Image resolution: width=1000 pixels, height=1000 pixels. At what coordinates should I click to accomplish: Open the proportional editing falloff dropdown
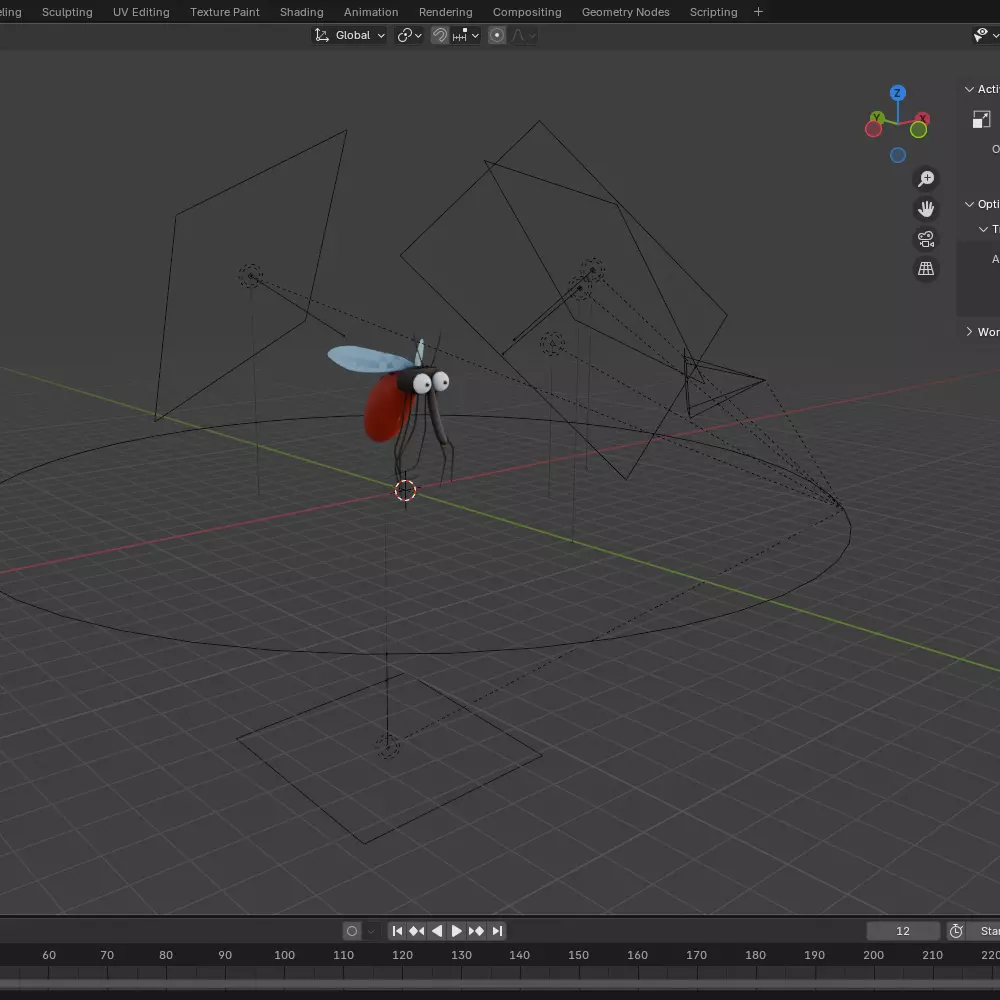coord(523,35)
